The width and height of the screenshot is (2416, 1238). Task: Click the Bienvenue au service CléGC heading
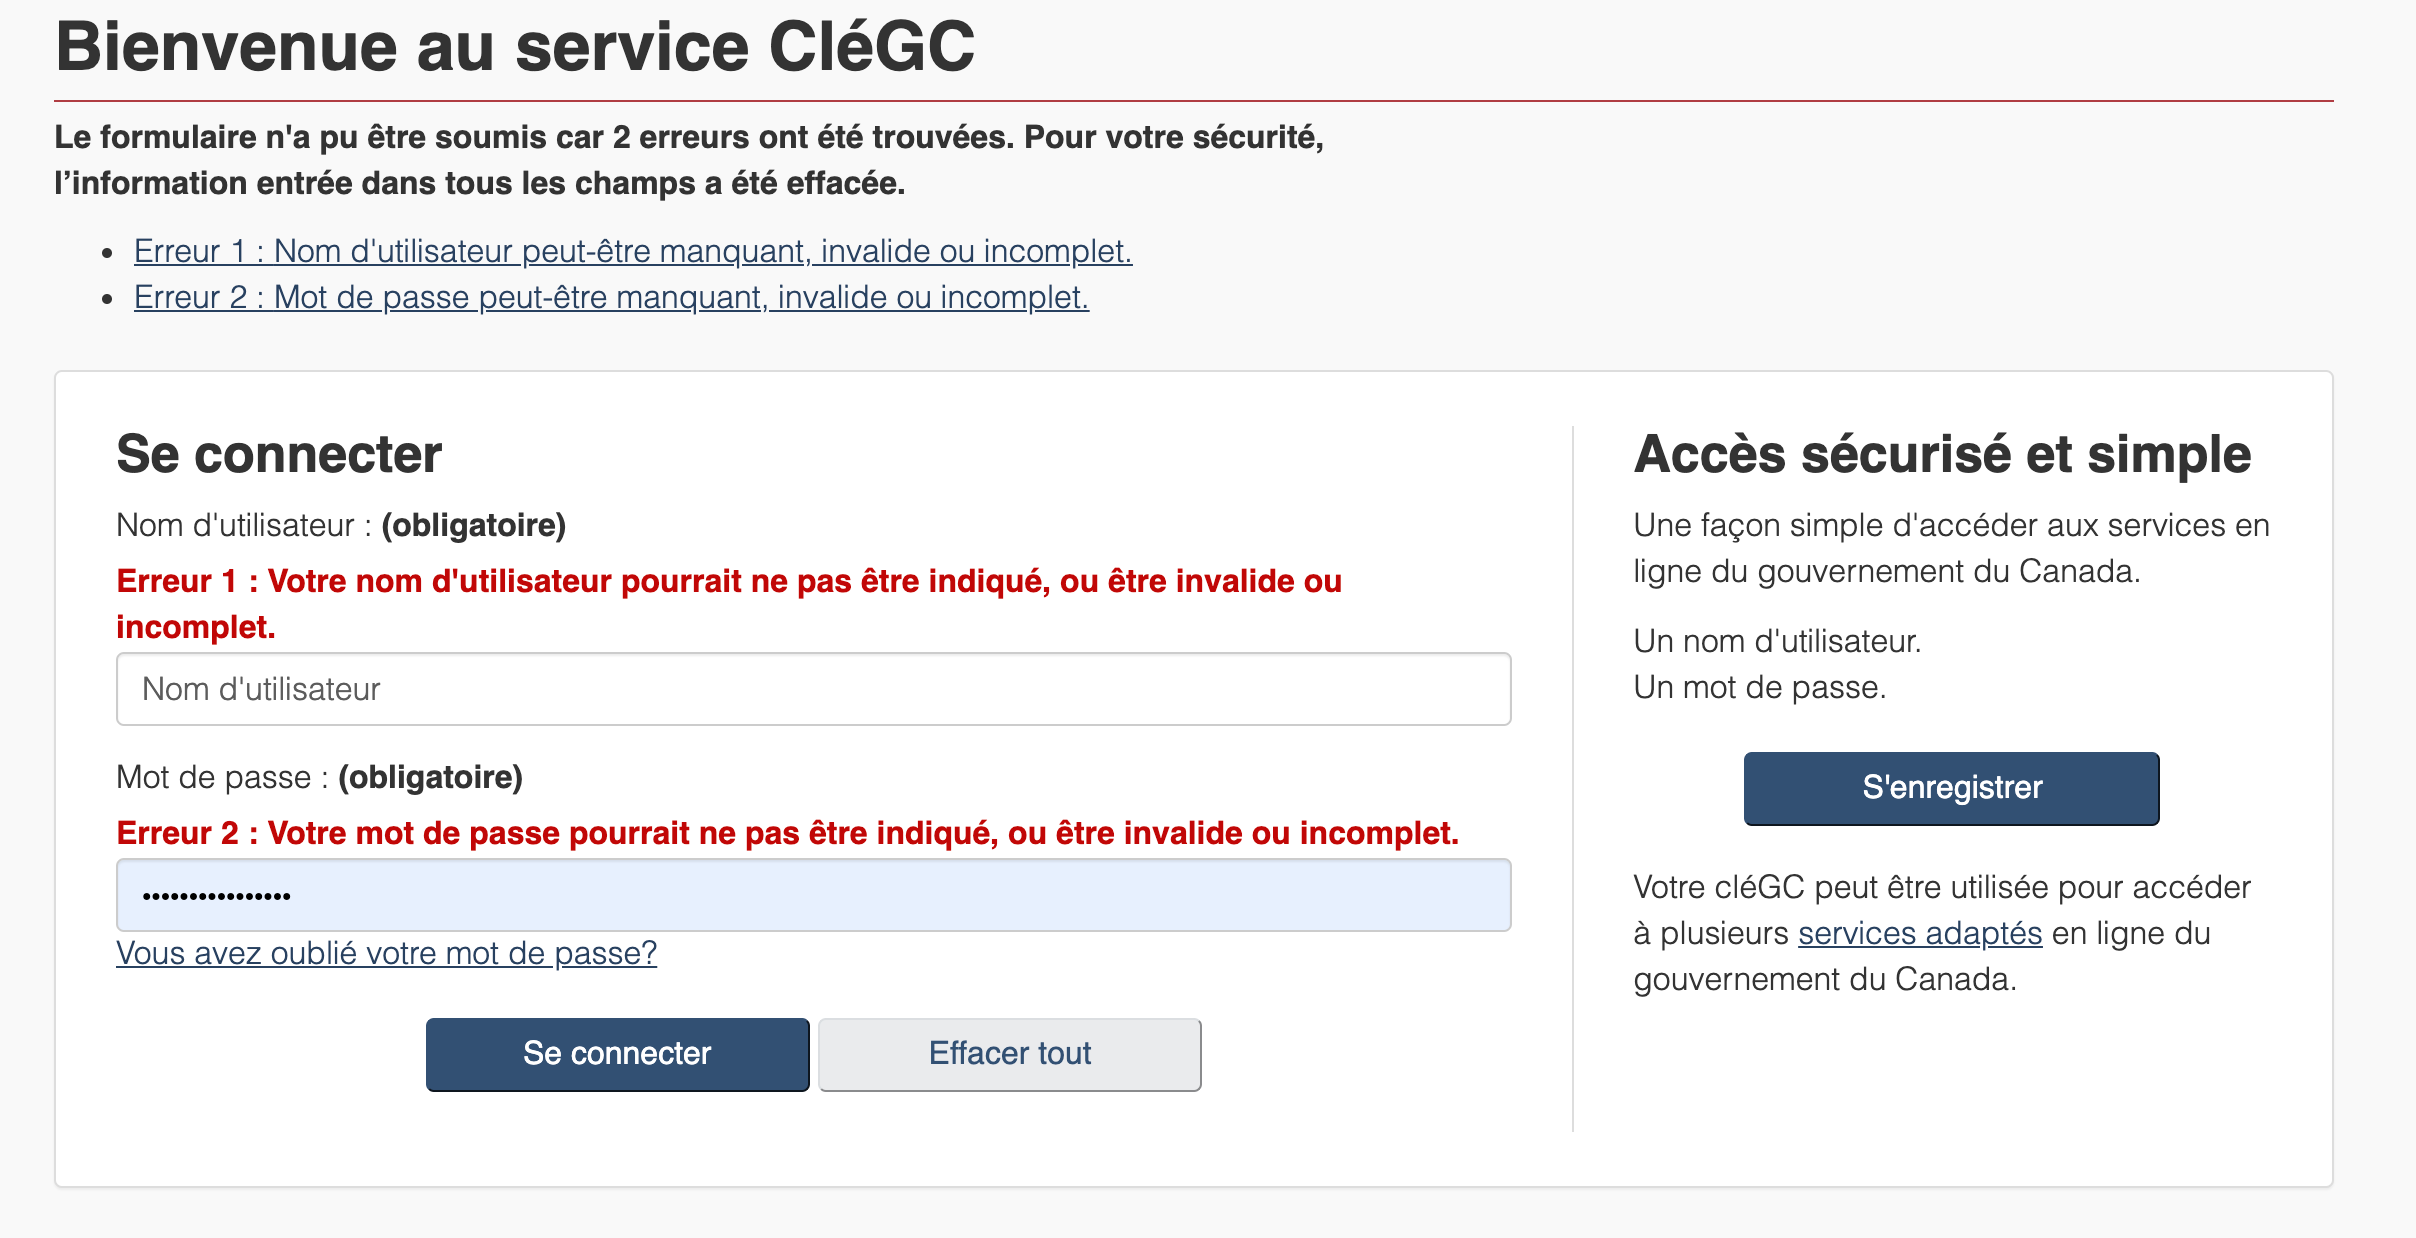[x=515, y=47]
